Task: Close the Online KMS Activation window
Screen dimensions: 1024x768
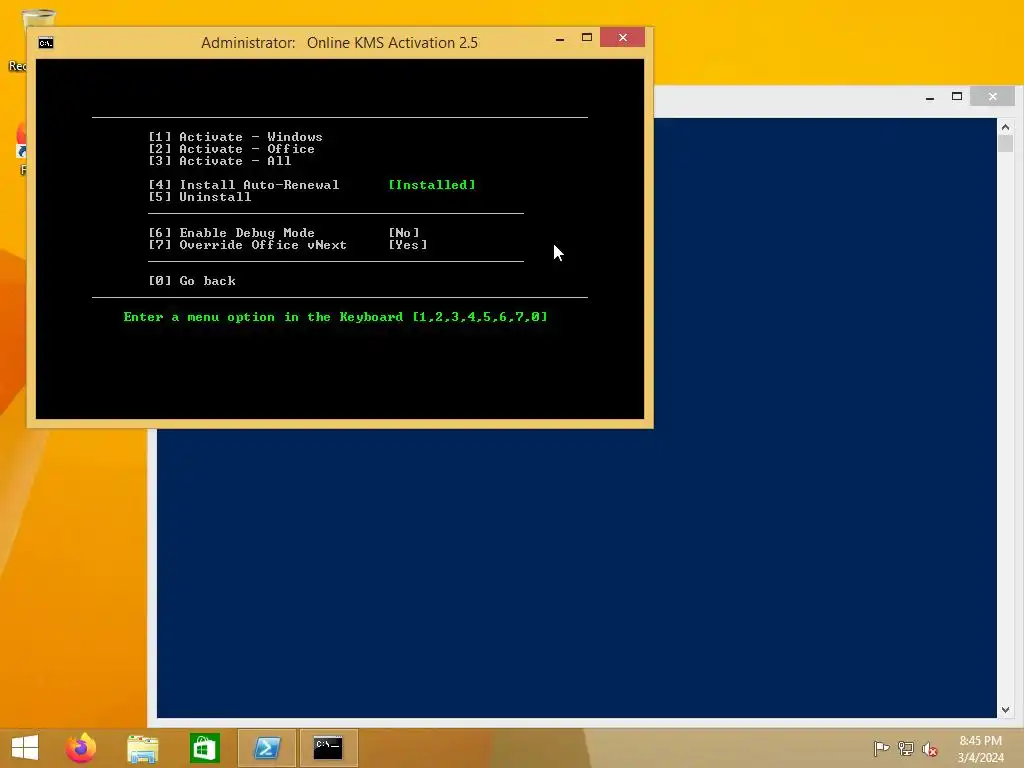Action: pyautogui.click(x=622, y=38)
